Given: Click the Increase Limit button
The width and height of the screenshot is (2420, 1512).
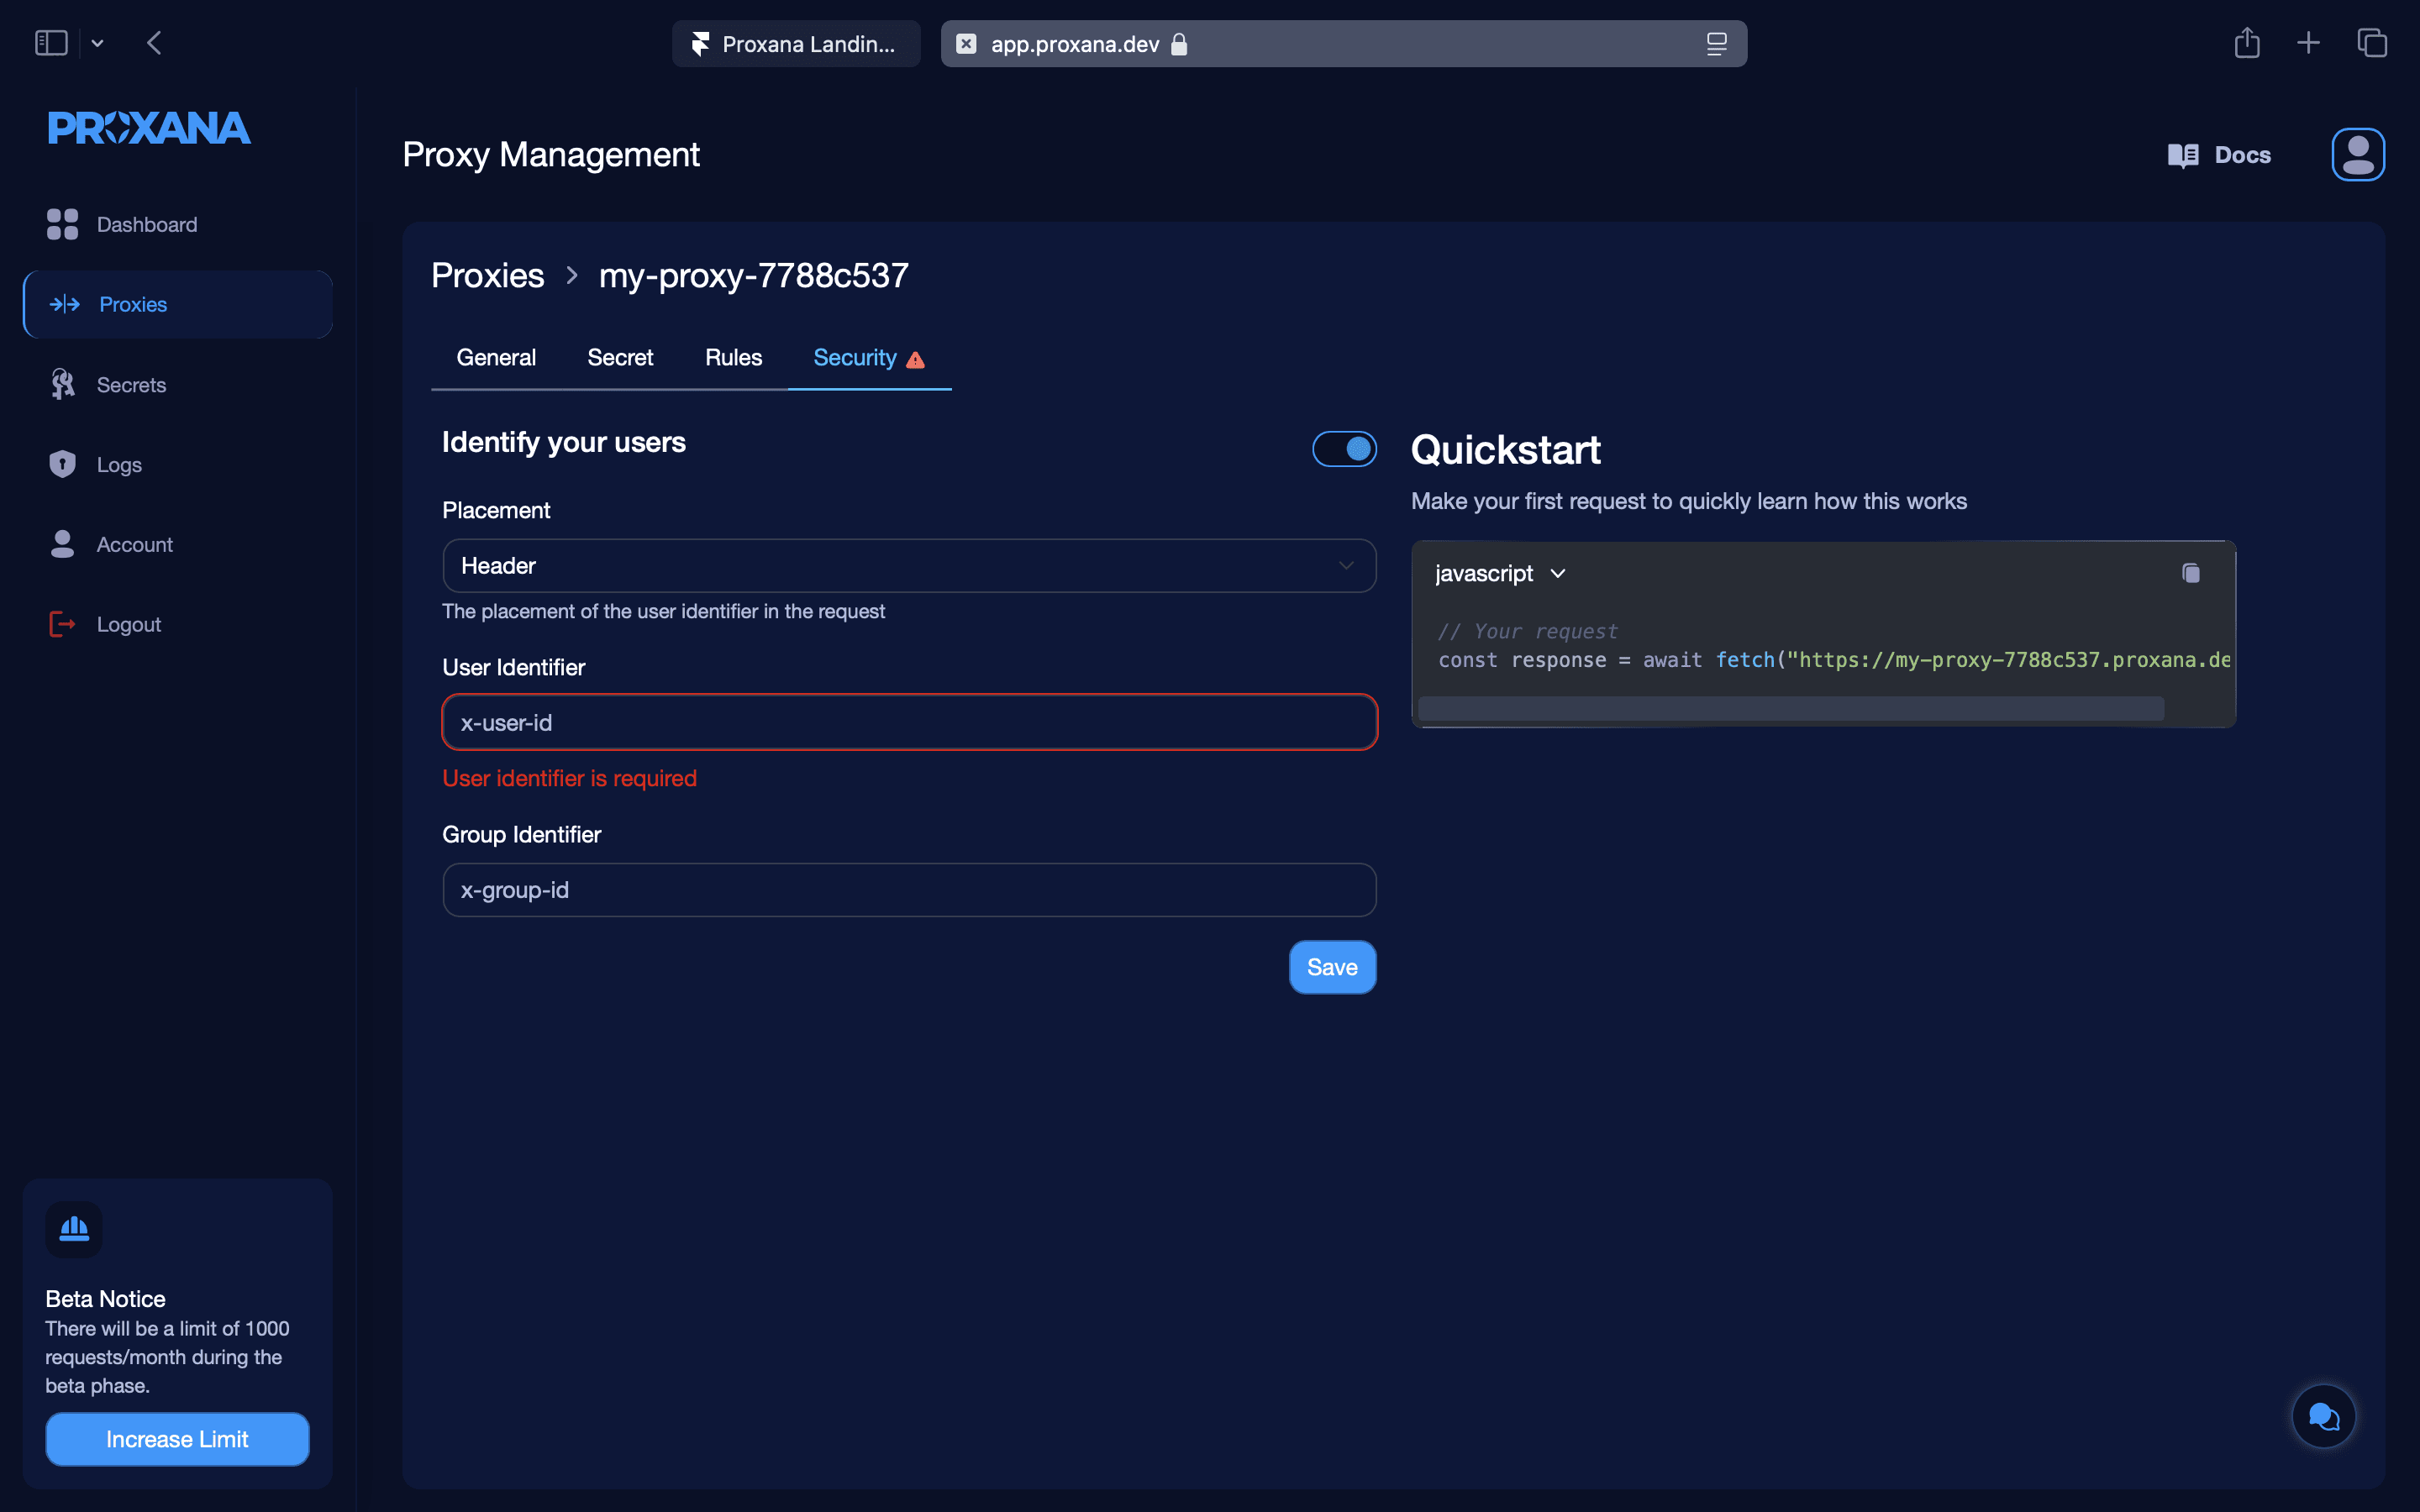Looking at the screenshot, I should (177, 1439).
